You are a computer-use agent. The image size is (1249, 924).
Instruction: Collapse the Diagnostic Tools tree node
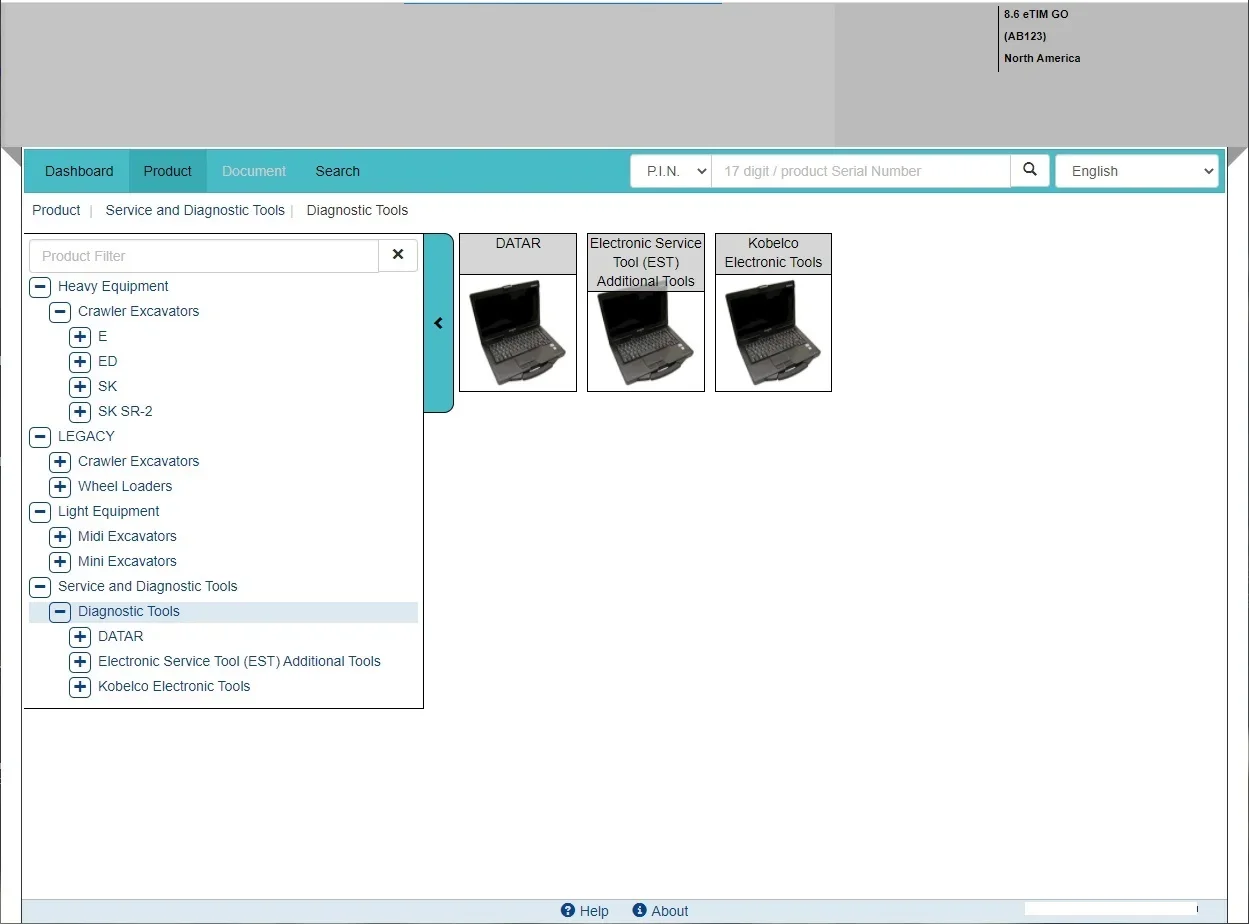[x=60, y=611]
